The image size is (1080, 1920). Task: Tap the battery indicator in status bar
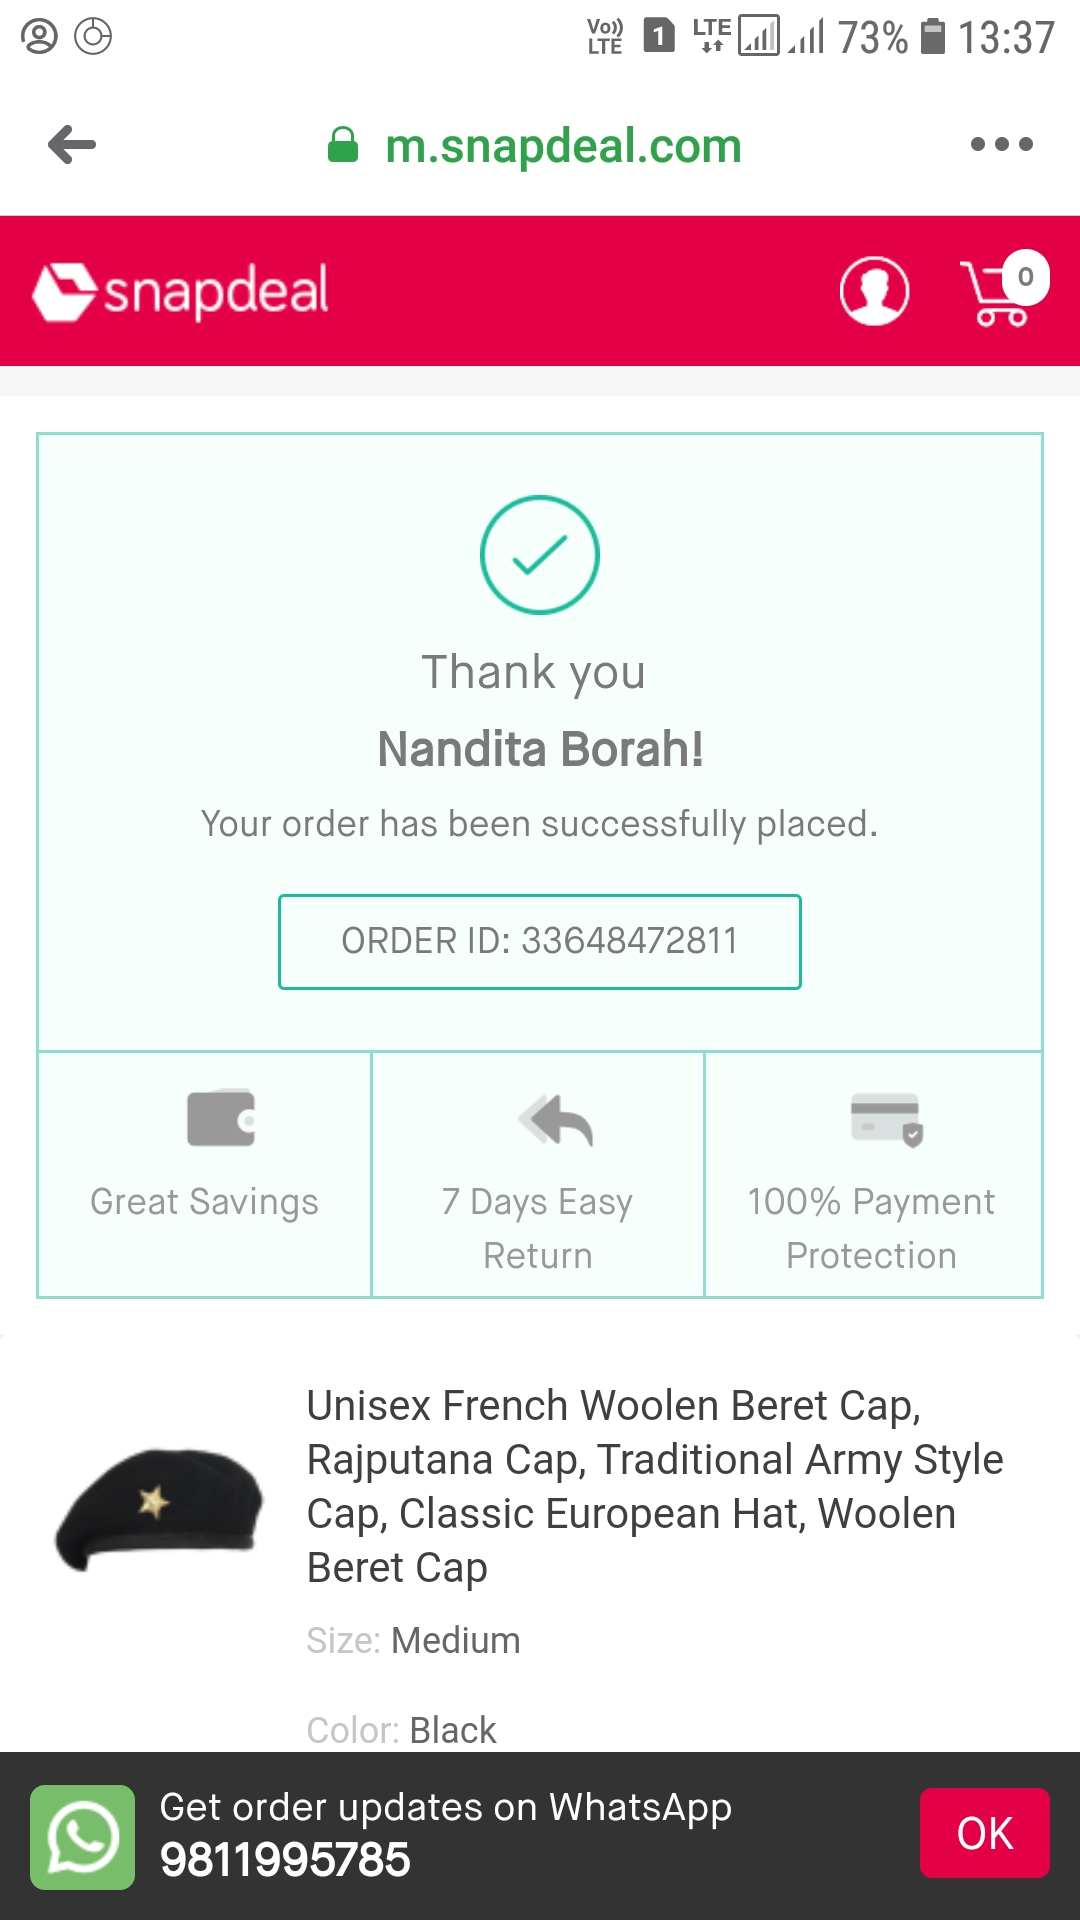(932, 37)
